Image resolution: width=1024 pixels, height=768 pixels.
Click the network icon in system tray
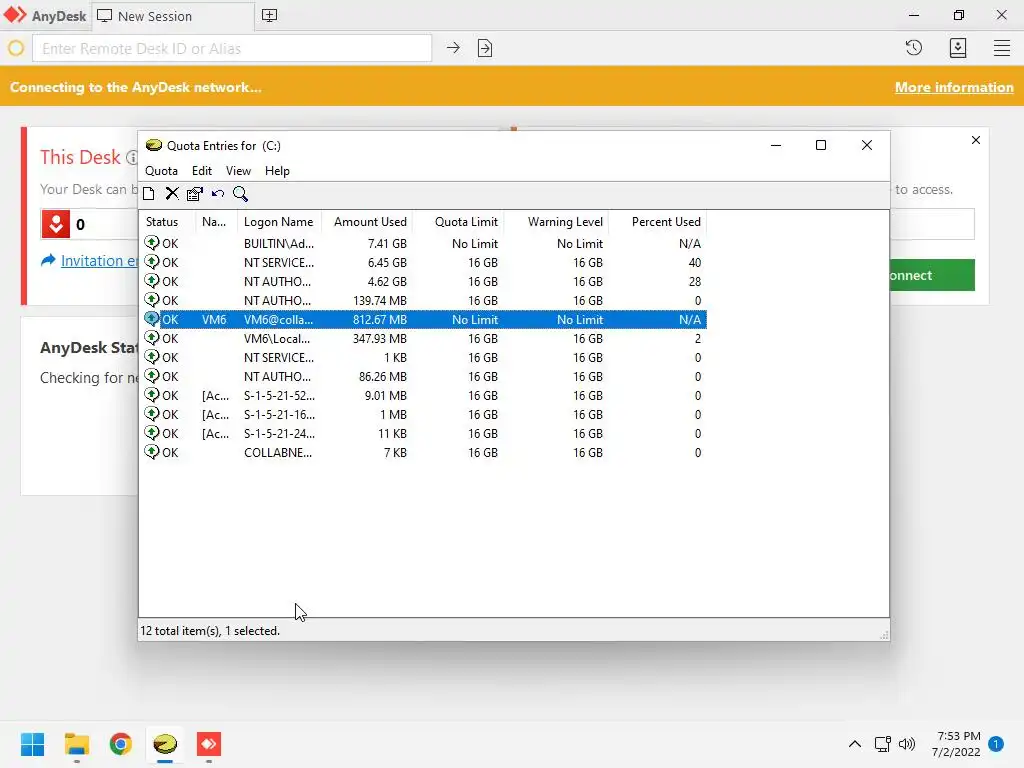pyautogui.click(x=883, y=744)
